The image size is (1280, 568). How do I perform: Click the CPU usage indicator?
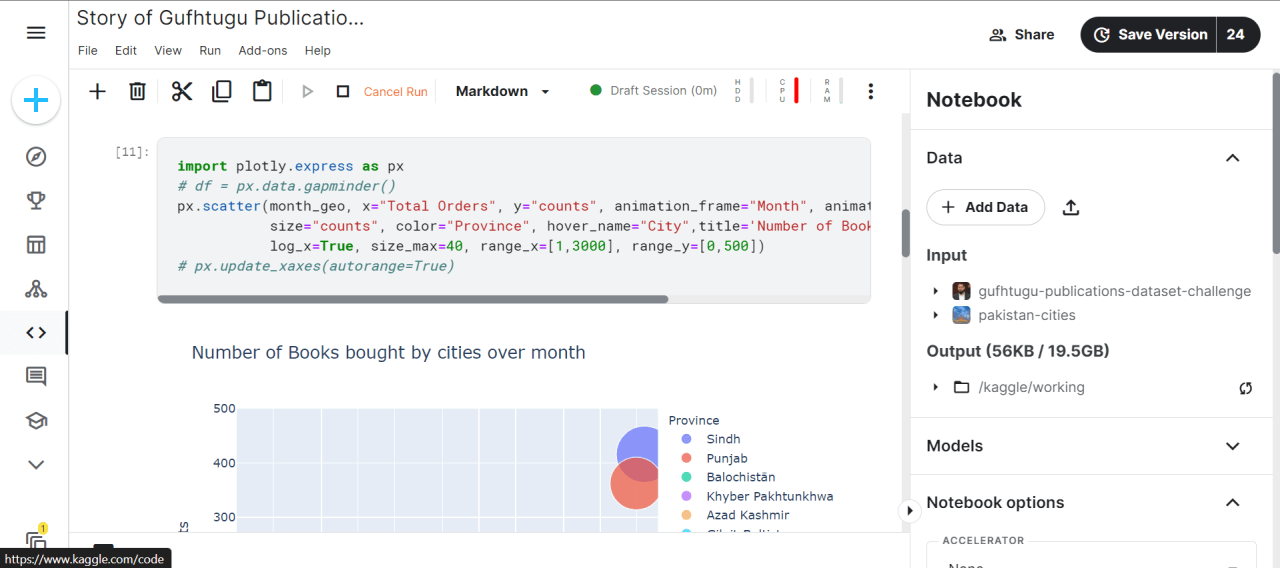(x=788, y=90)
